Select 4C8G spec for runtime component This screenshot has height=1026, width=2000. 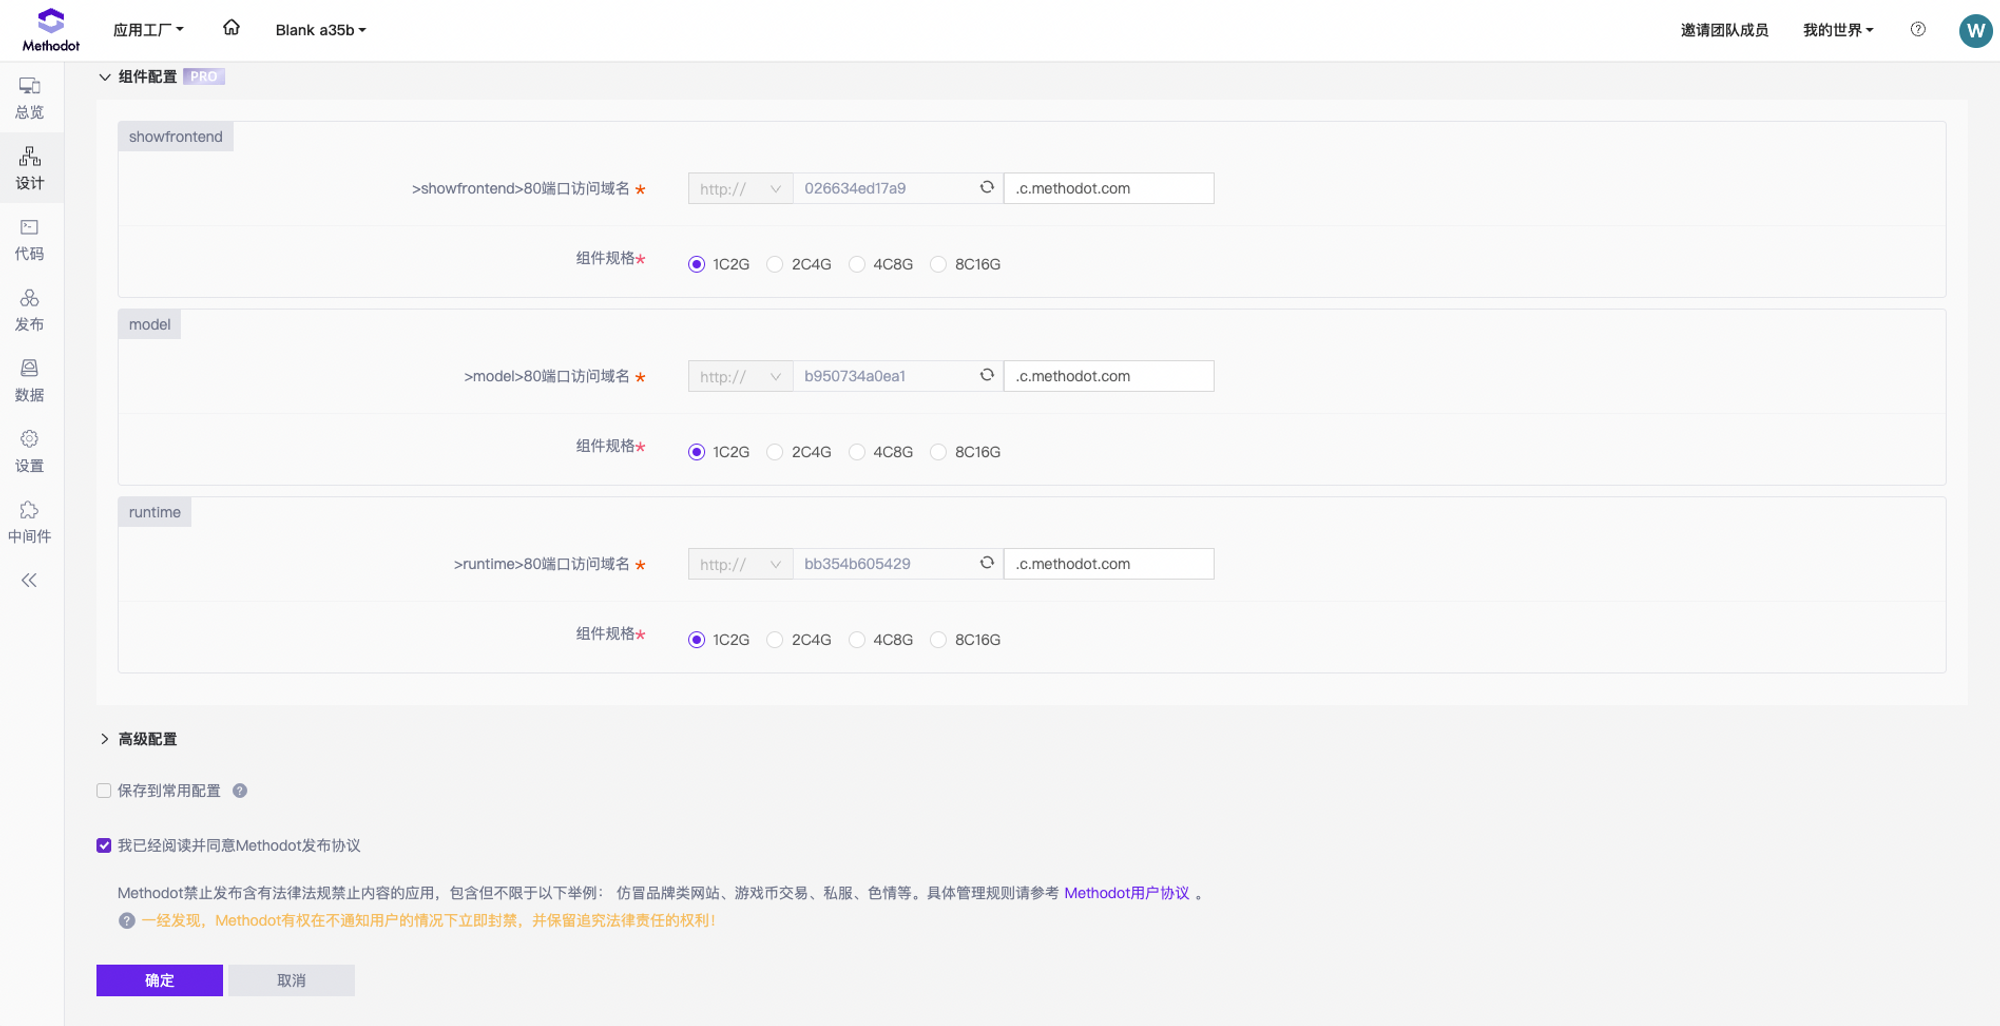(x=857, y=639)
